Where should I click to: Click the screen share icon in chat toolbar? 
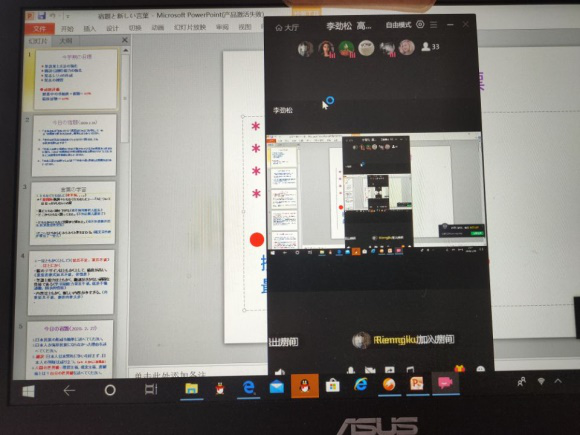390,369
